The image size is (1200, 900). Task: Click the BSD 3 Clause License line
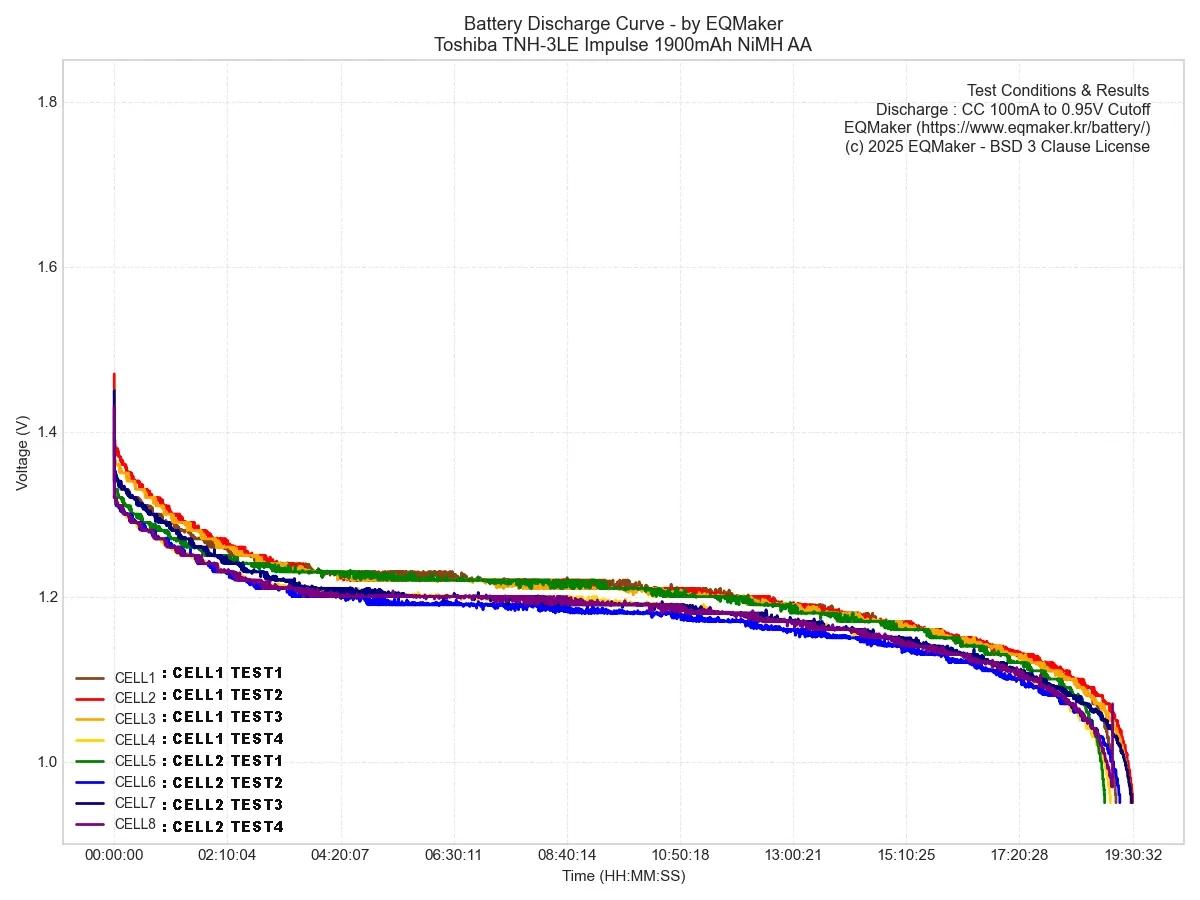pos(997,147)
